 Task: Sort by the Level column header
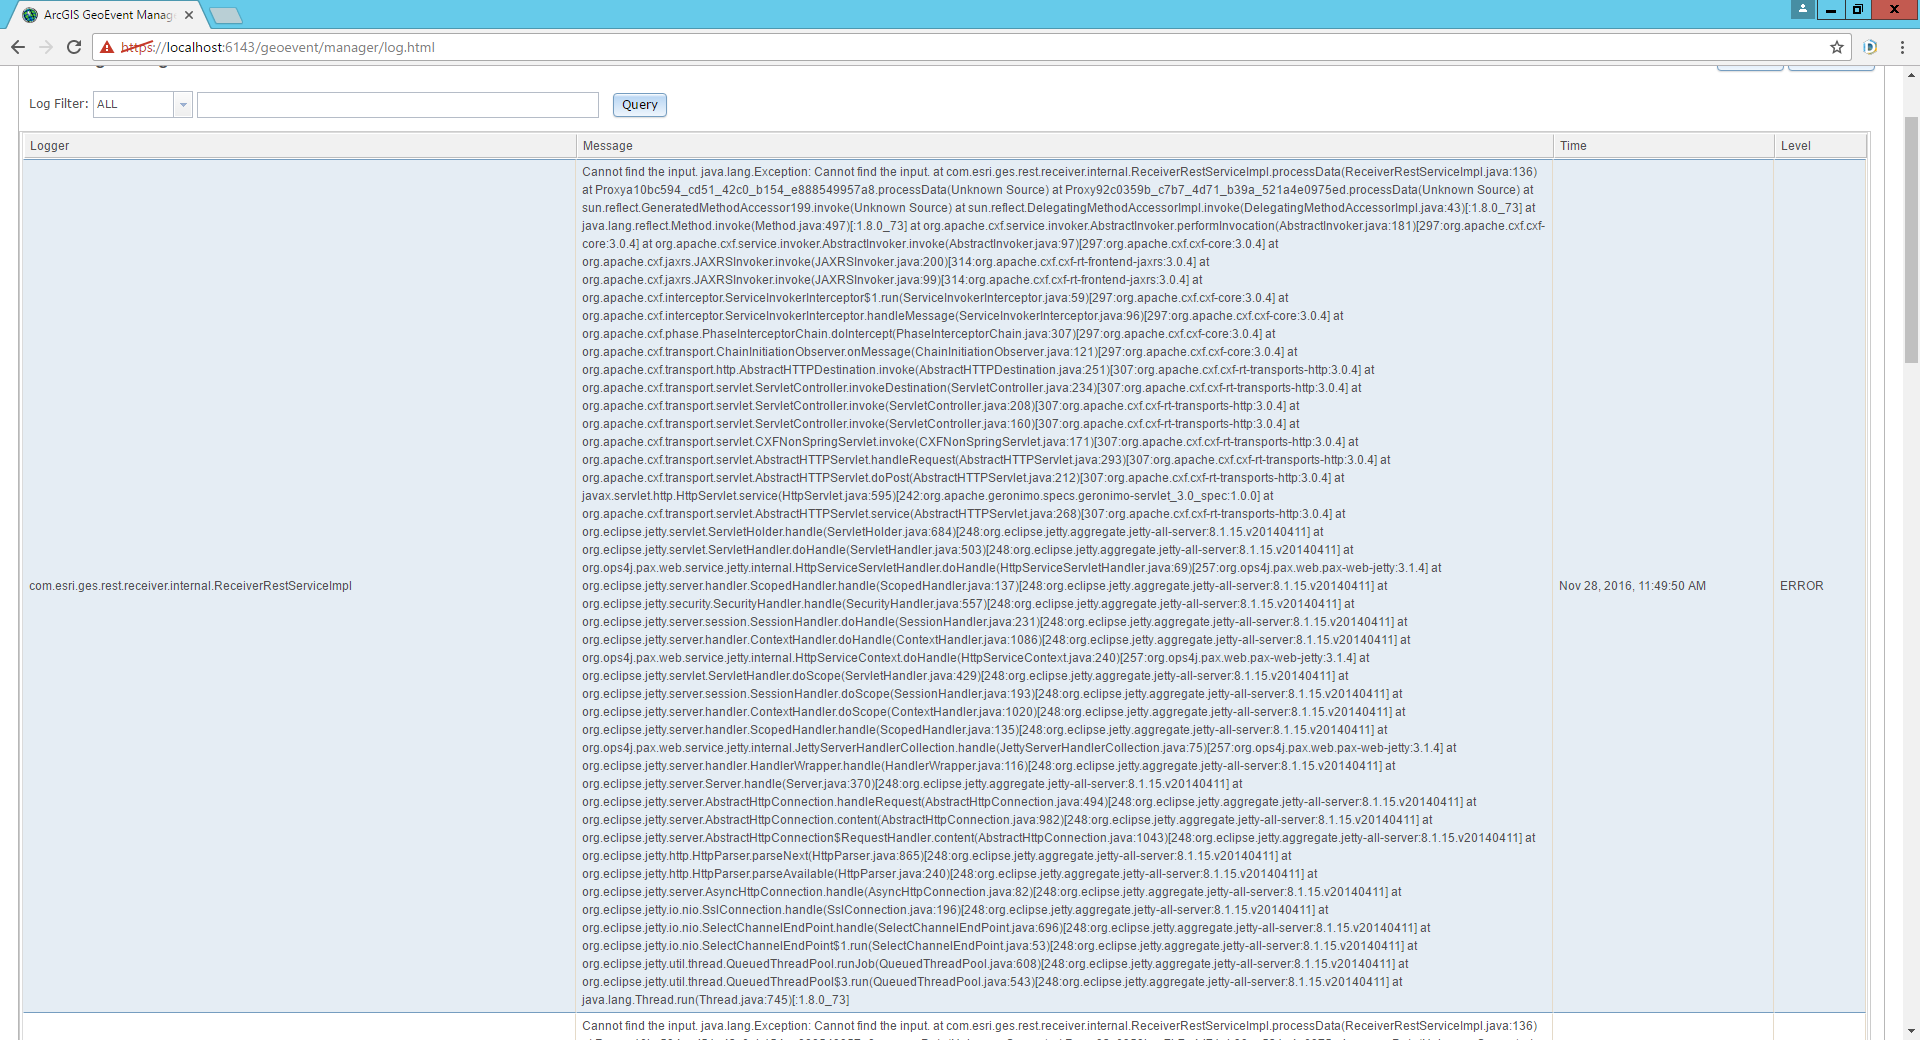tap(1820, 146)
